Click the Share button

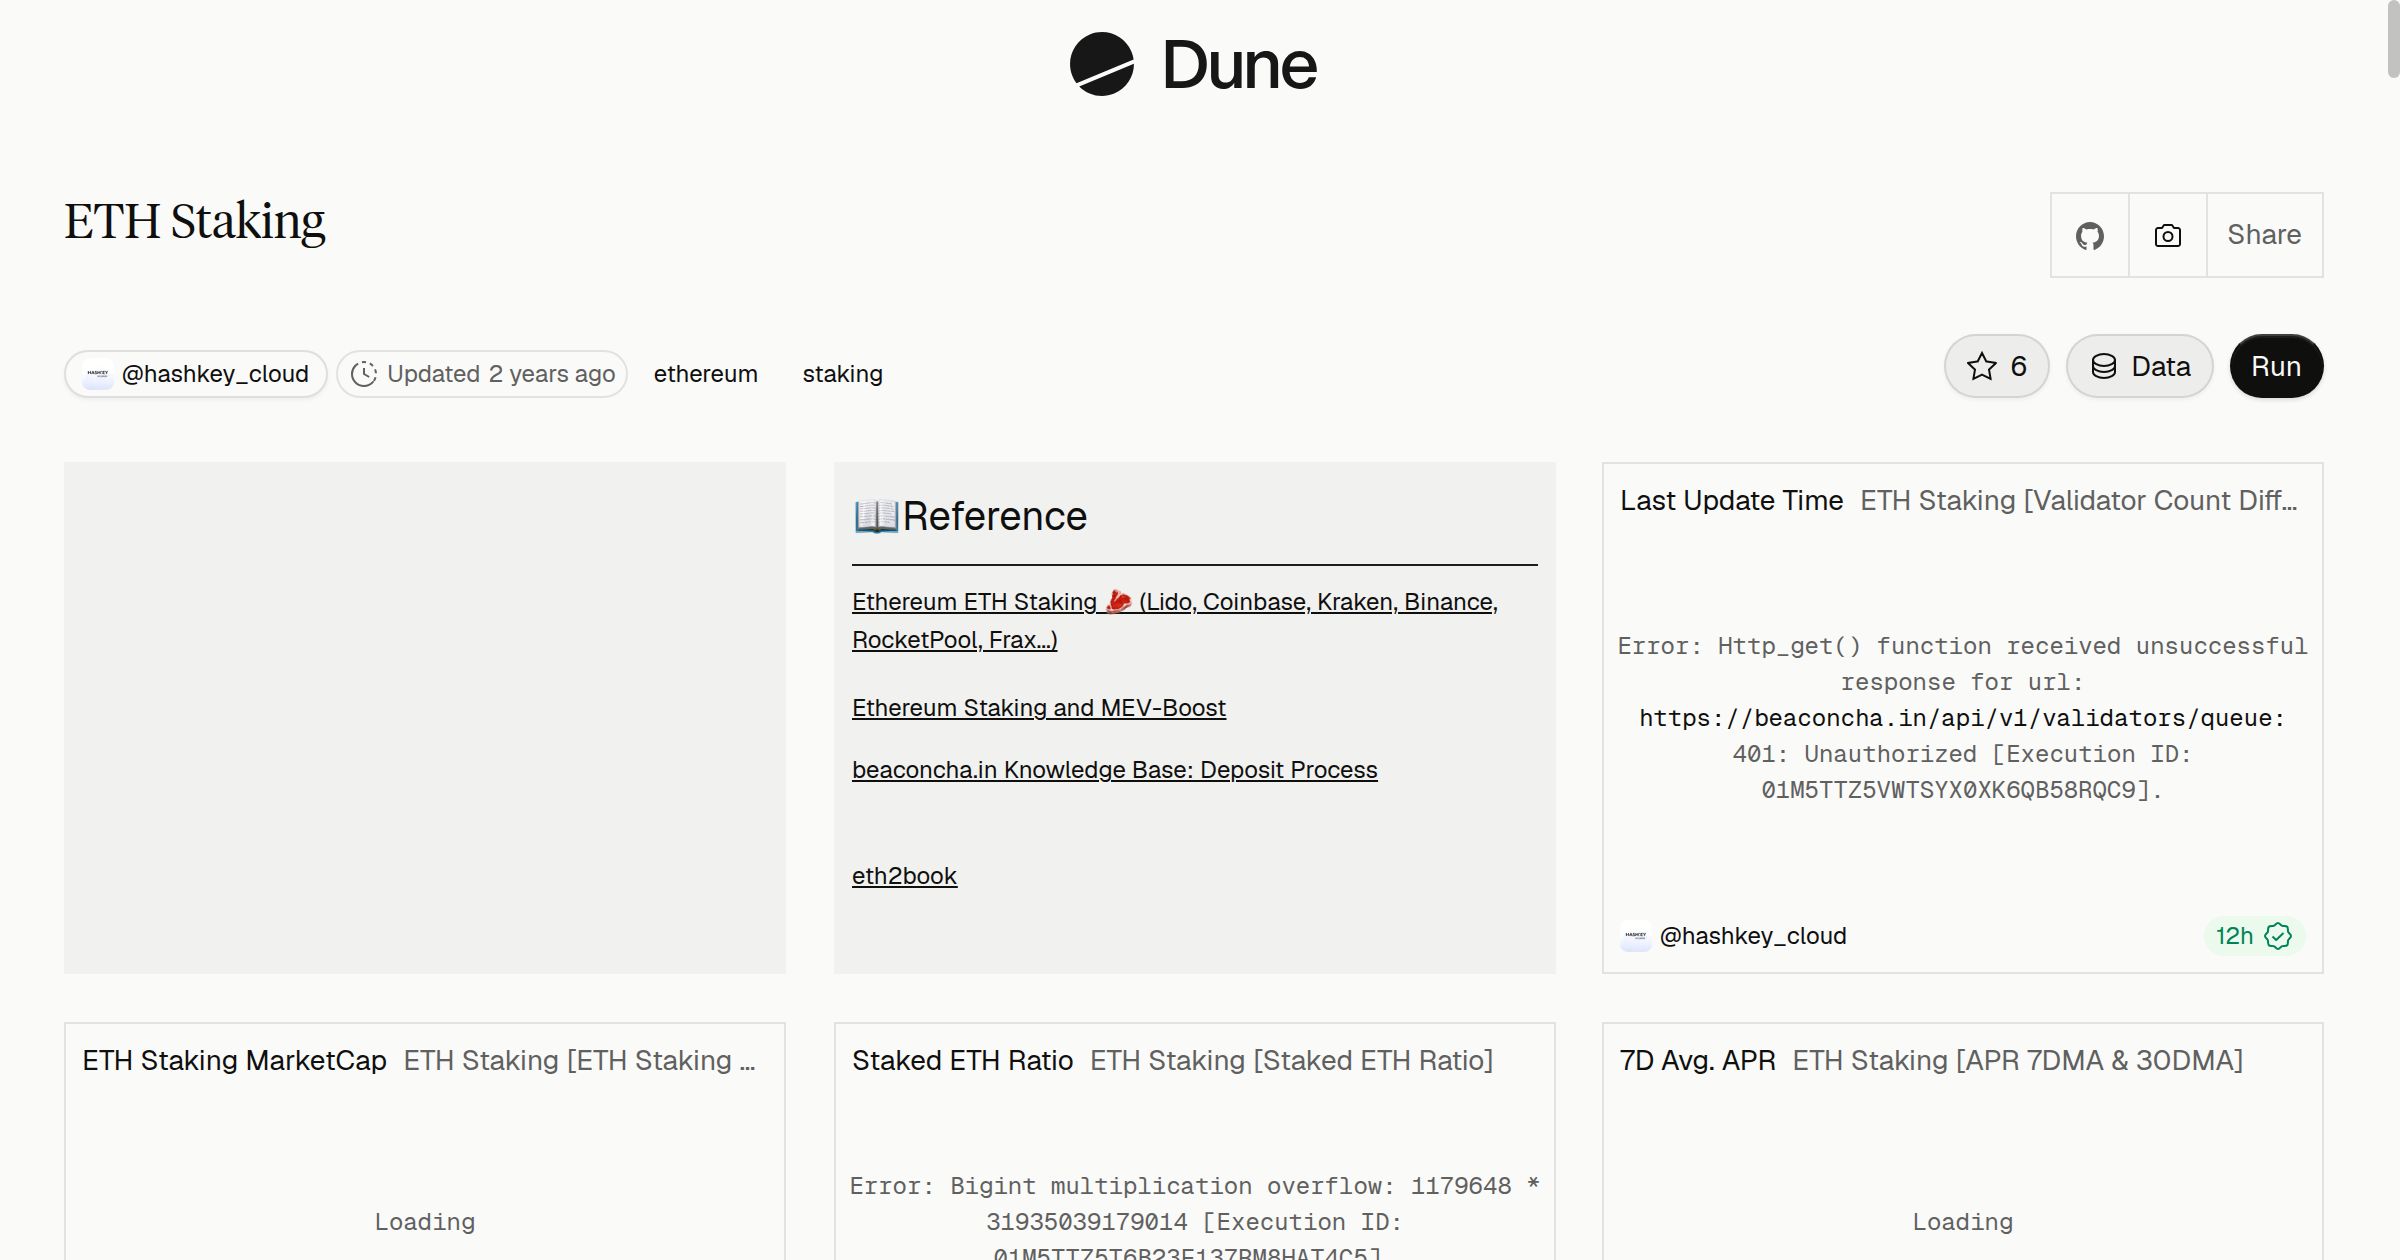pyautogui.click(x=2264, y=235)
